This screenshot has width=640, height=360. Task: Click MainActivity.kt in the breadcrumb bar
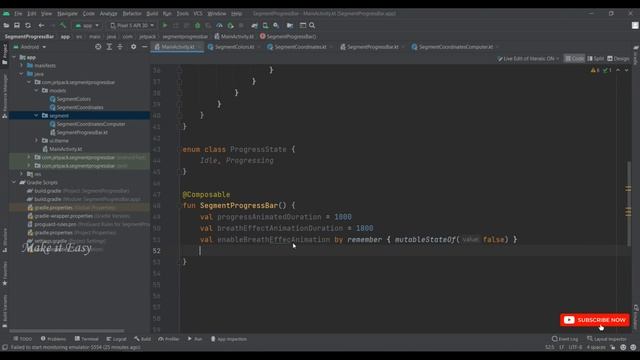tap(234, 36)
